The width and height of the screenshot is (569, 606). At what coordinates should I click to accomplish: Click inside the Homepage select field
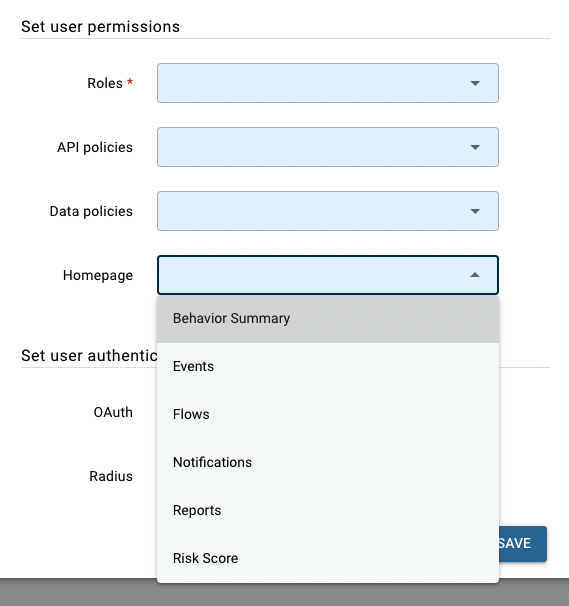tap(328, 275)
